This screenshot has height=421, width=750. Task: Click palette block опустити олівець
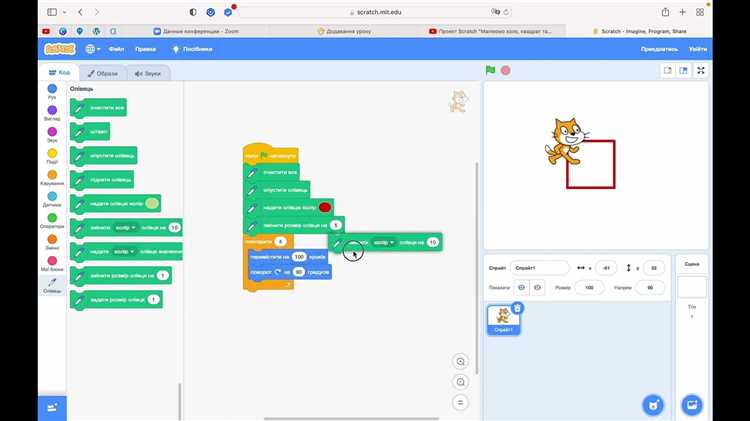[x=103, y=155]
